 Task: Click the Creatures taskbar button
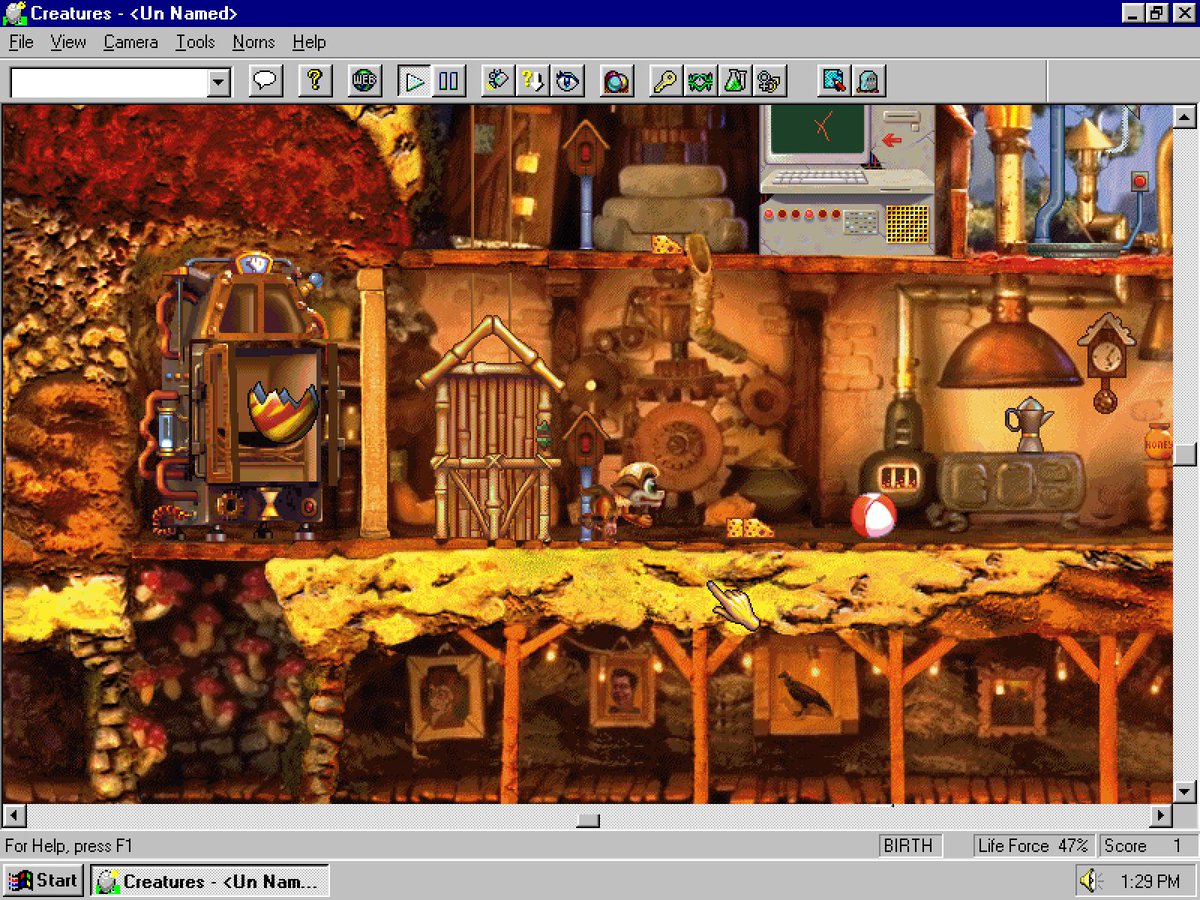[210, 881]
